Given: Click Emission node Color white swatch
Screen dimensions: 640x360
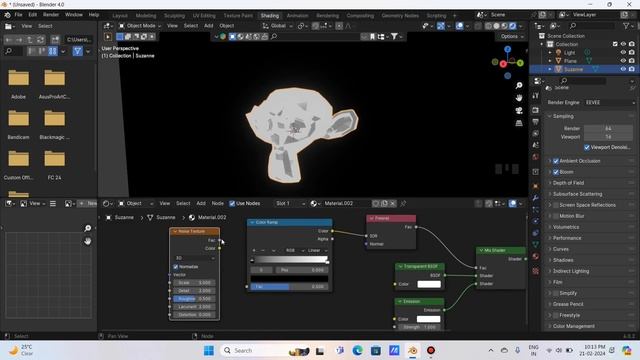Looking at the screenshot, I should pyautogui.click(x=429, y=319).
